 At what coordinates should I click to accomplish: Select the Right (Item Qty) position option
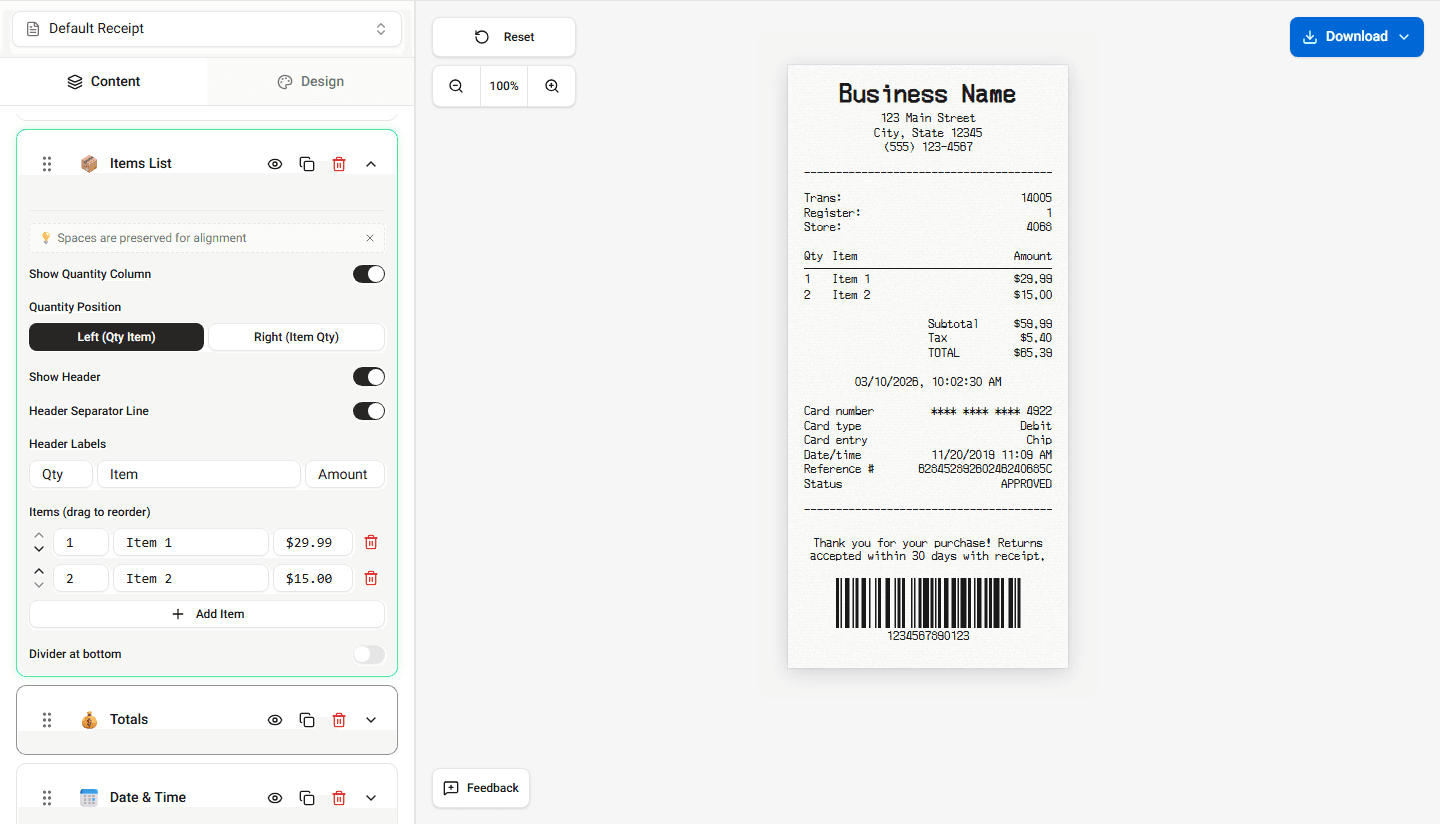[x=296, y=337]
